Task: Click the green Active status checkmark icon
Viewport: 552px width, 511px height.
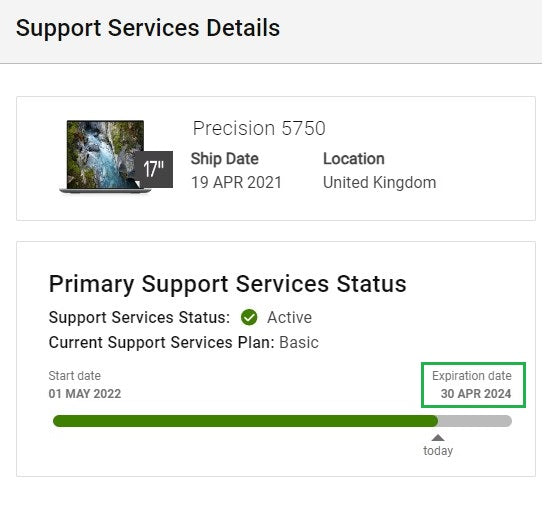Action: click(249, 317)
